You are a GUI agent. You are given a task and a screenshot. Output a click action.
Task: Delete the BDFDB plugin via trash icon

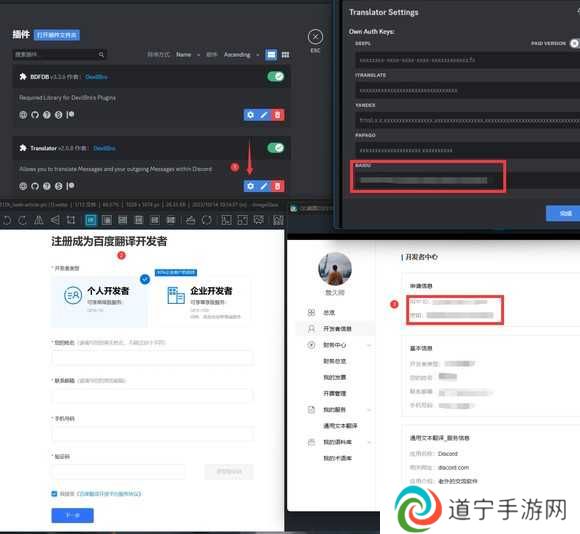click(277, 115)
